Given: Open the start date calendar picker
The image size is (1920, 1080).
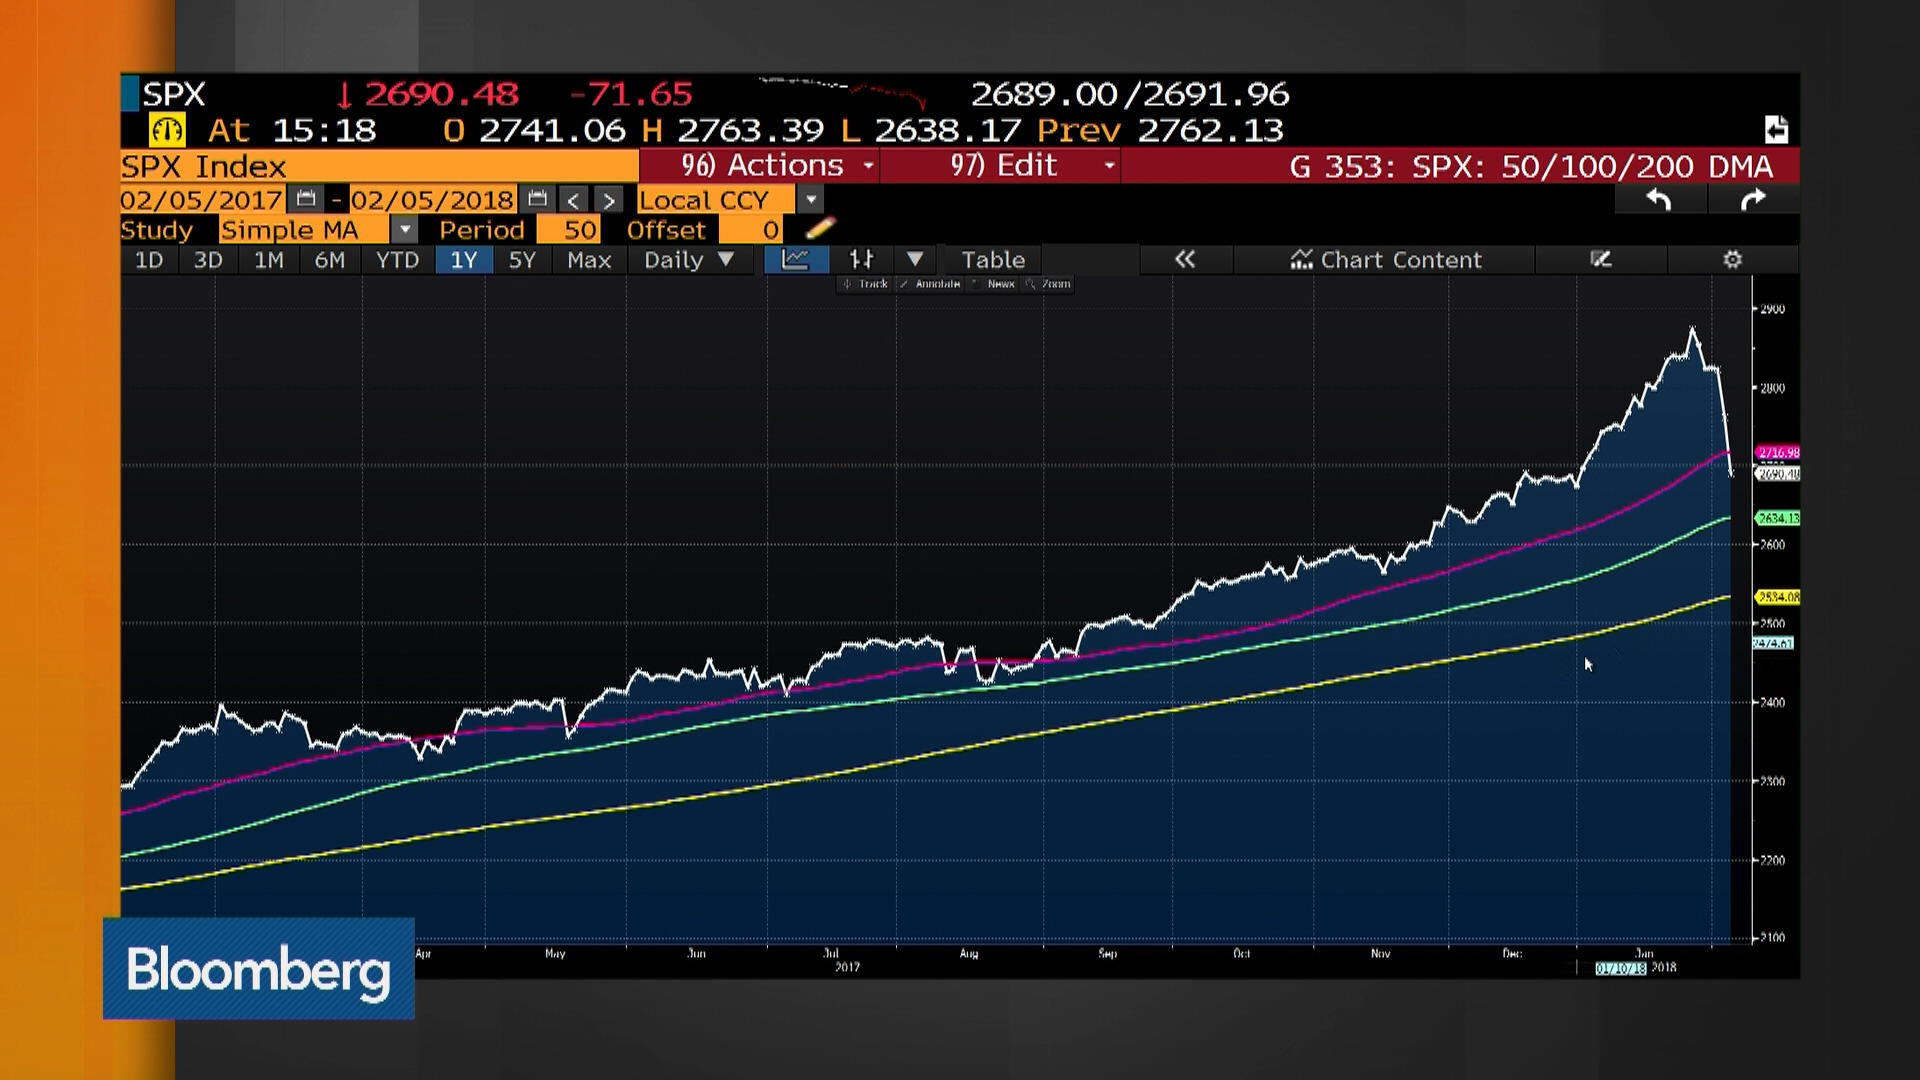Looking at the screenshot, I should coord(306,199).
